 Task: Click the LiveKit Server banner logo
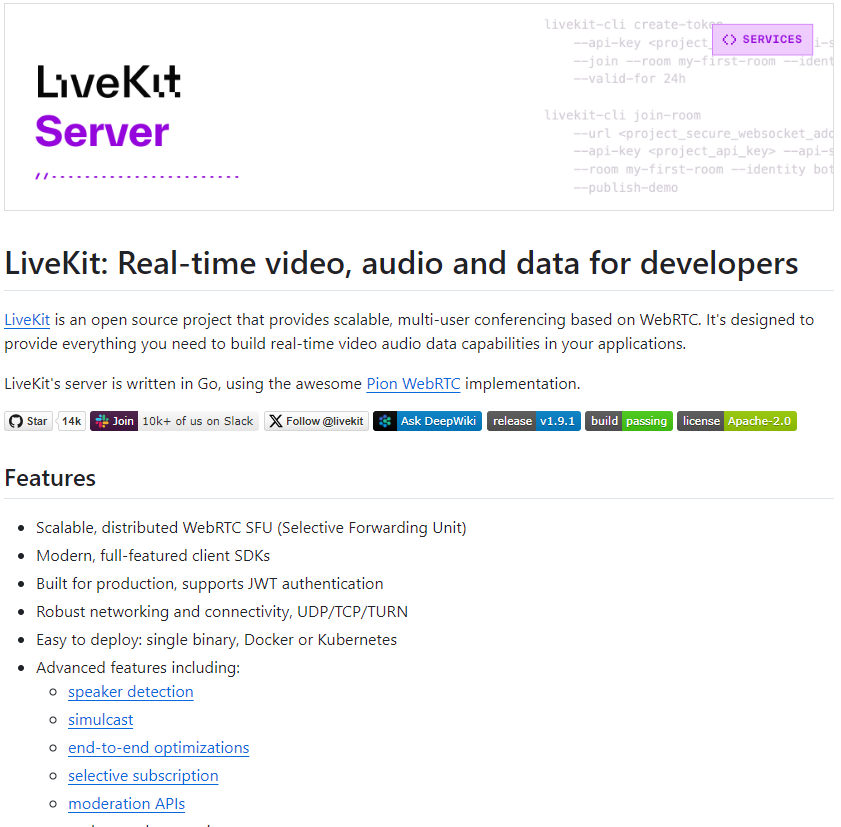coord(109,106)
